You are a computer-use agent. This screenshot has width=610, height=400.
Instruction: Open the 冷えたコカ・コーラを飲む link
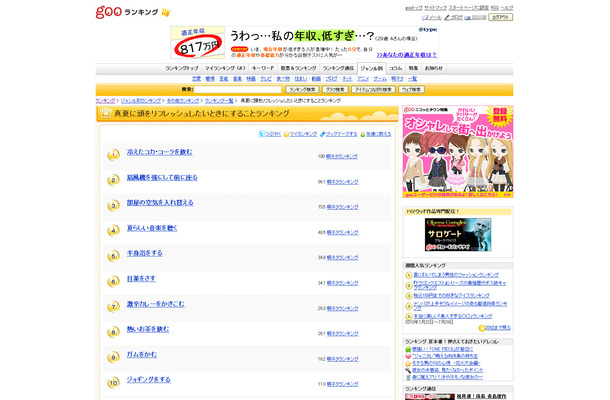point(160,152)
